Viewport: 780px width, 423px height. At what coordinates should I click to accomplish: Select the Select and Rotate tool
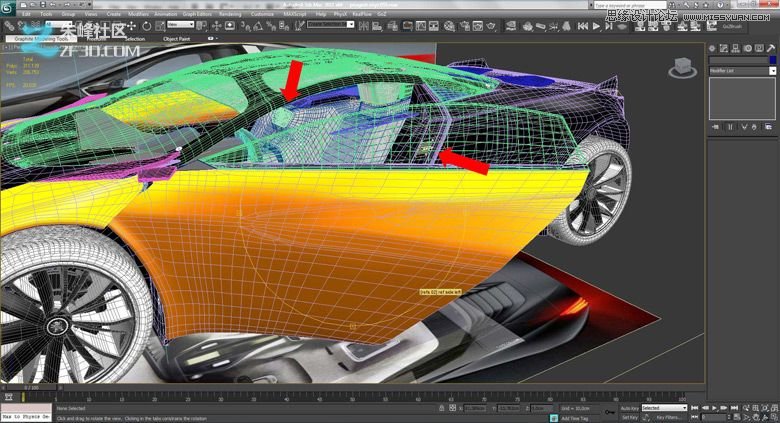(147, 26)
